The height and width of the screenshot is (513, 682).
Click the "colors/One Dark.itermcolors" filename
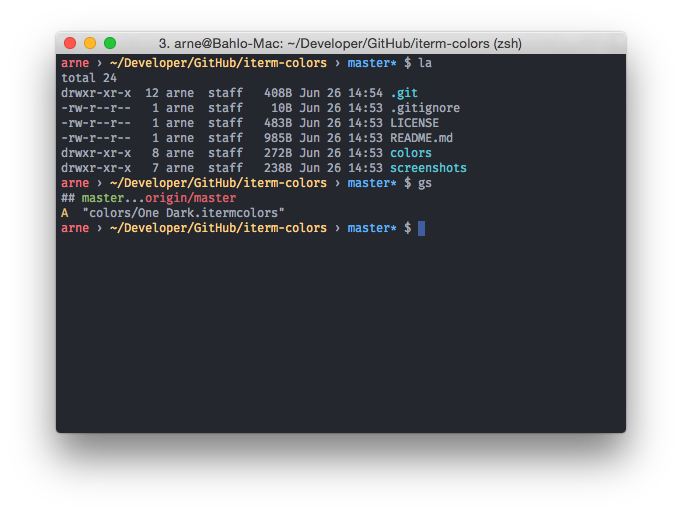[x=184, y=213]
